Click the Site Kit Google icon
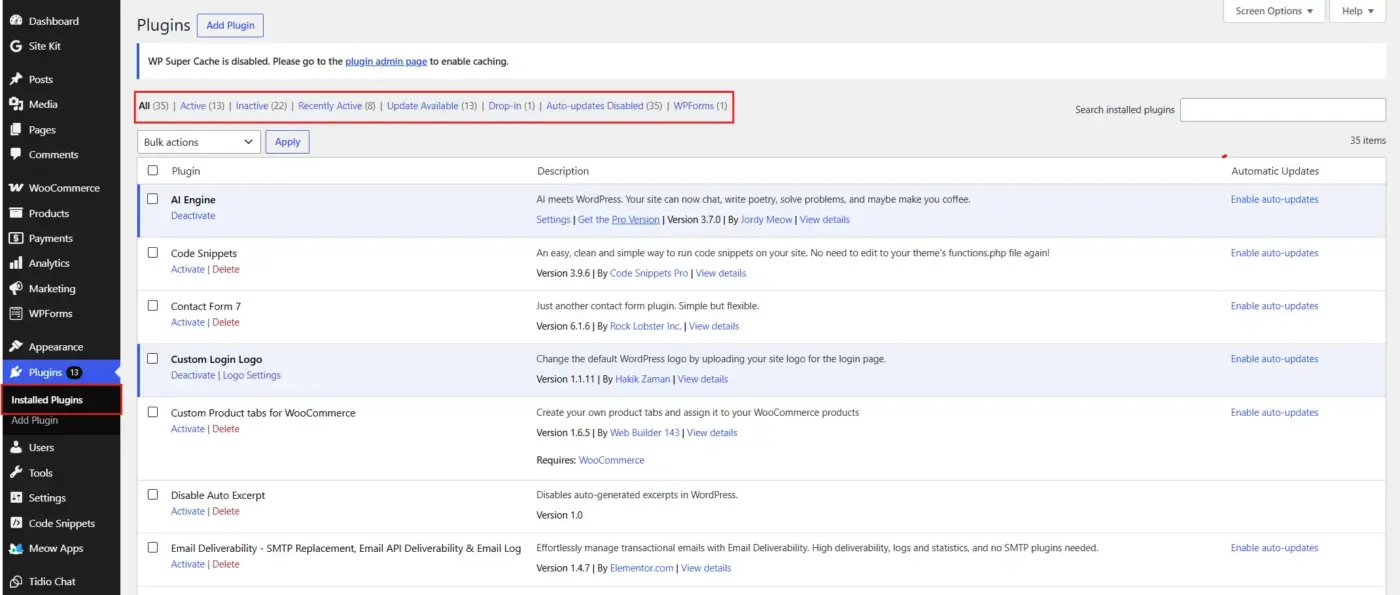The image size is (1400, 595). pyautogui.click(x=16, y=46)
